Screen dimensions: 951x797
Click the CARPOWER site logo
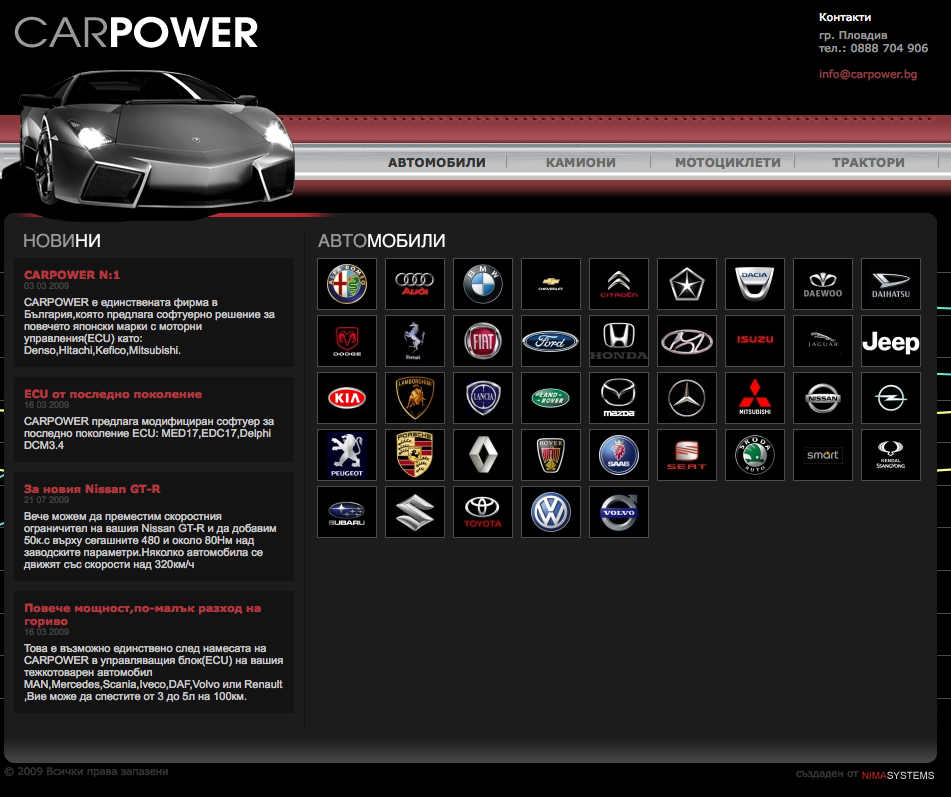(137, 33)
